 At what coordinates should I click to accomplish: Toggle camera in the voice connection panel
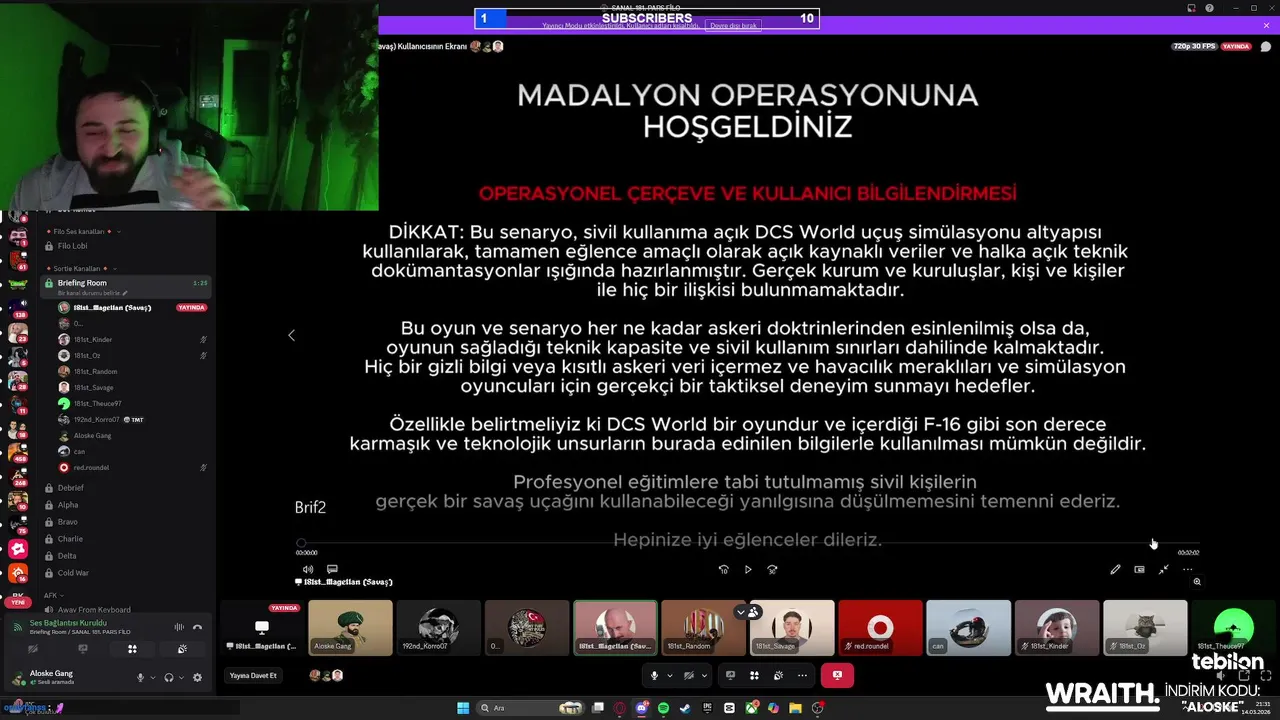pyautogui.click(x=32, y=649)
